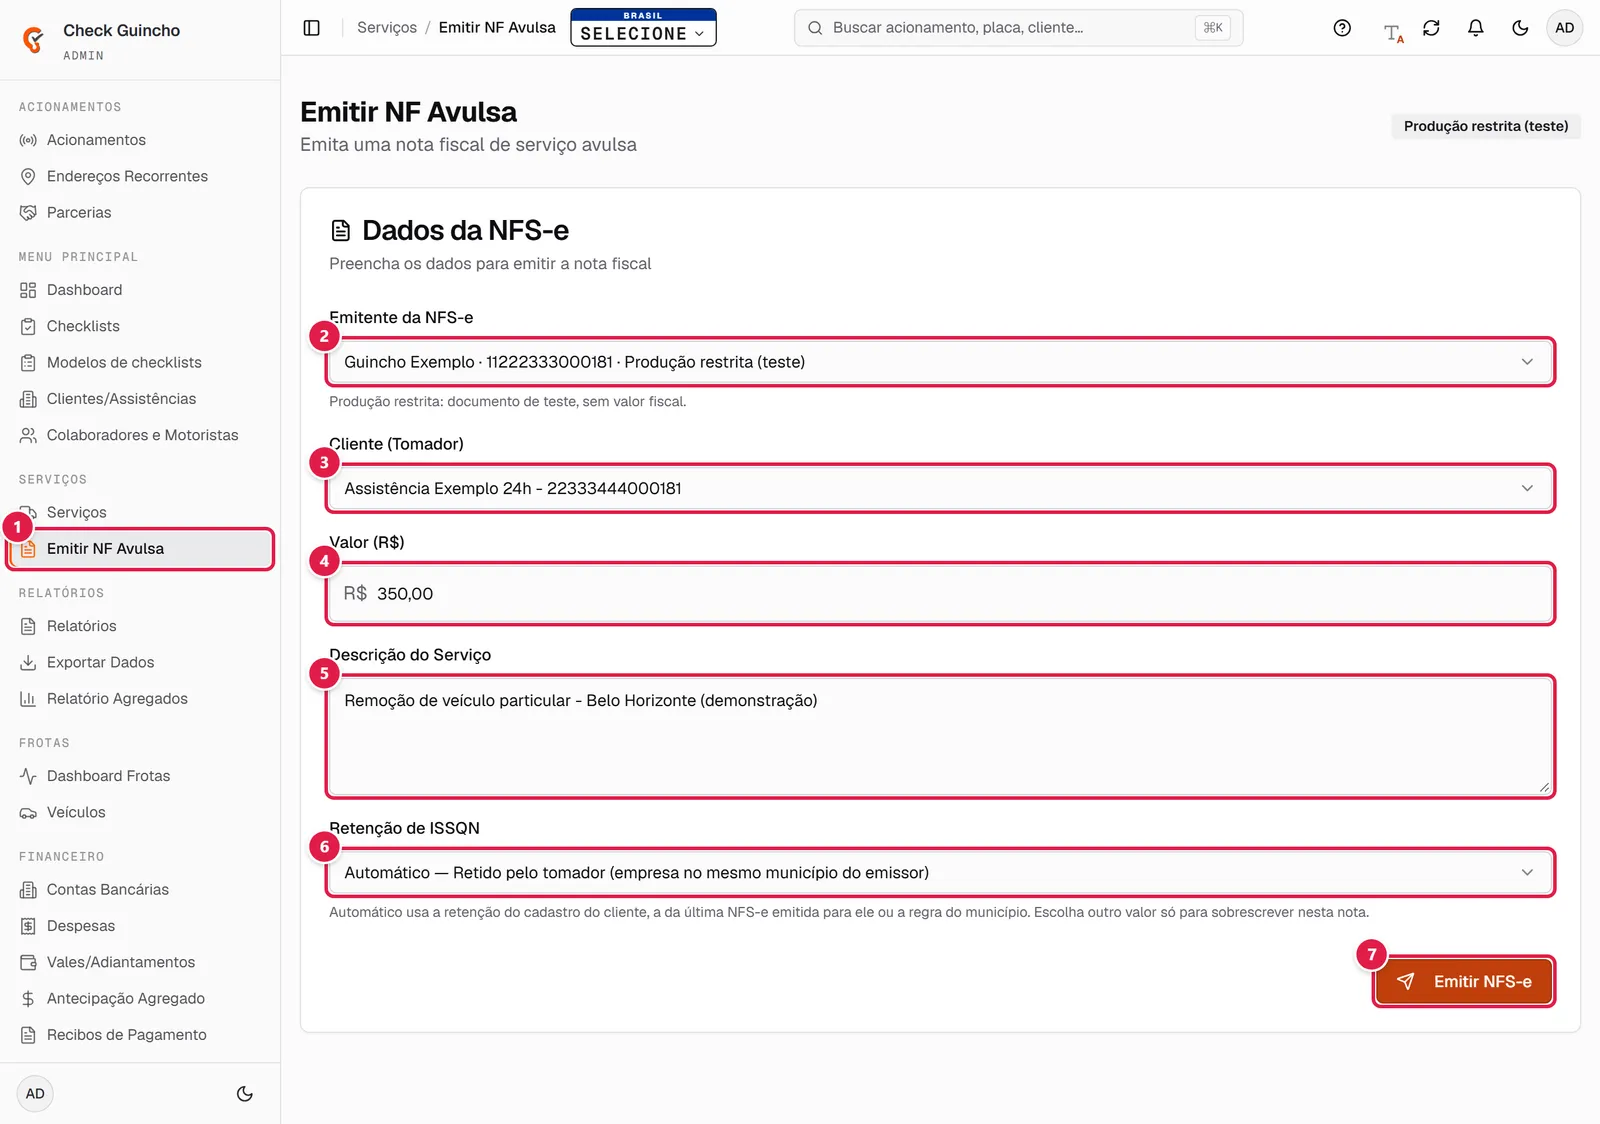Open Parcerias in the sidebar
This screenshot has width=1600, height=1124.
tap(140, 212)
